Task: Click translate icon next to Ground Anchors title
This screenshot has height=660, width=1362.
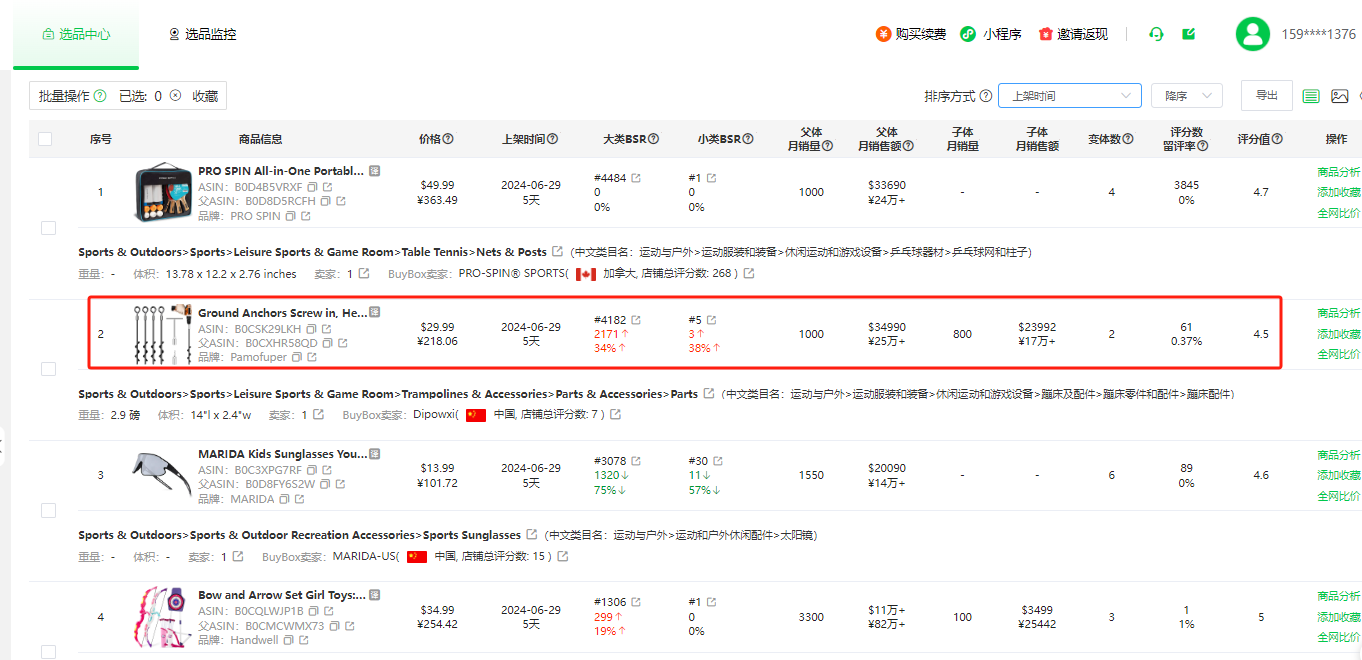Action: (x=375, y=313)
